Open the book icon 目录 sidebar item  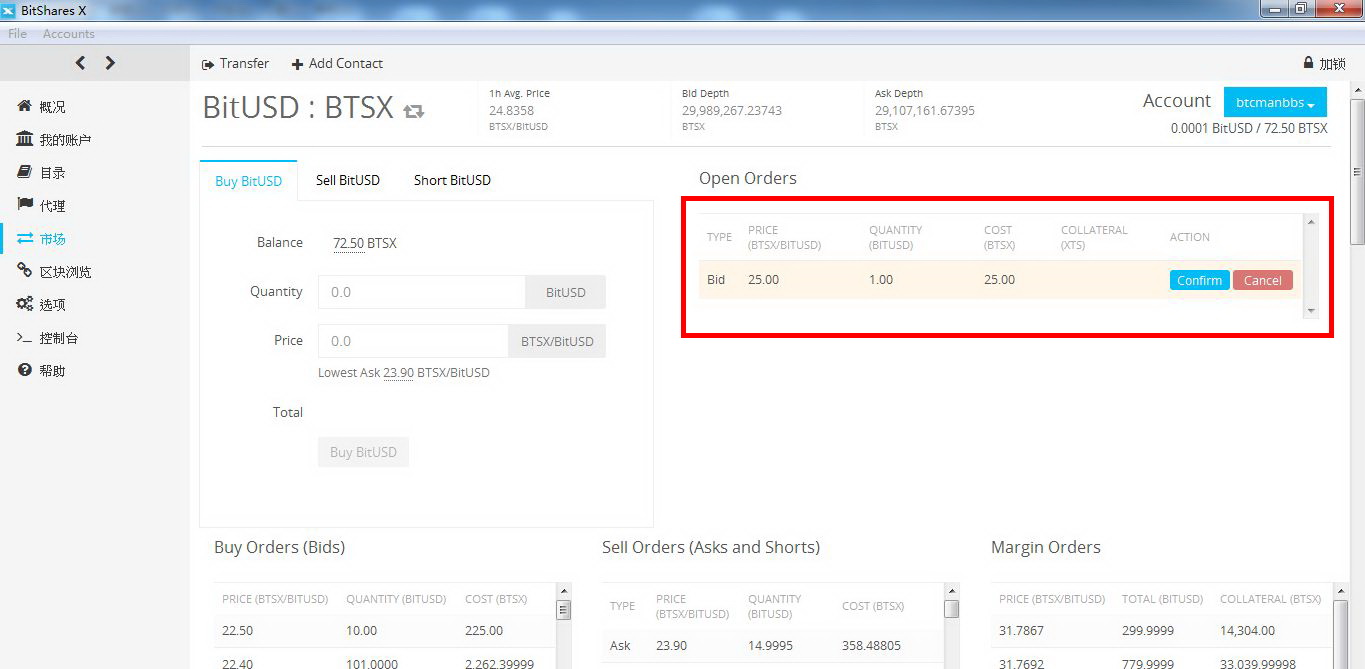42,173
